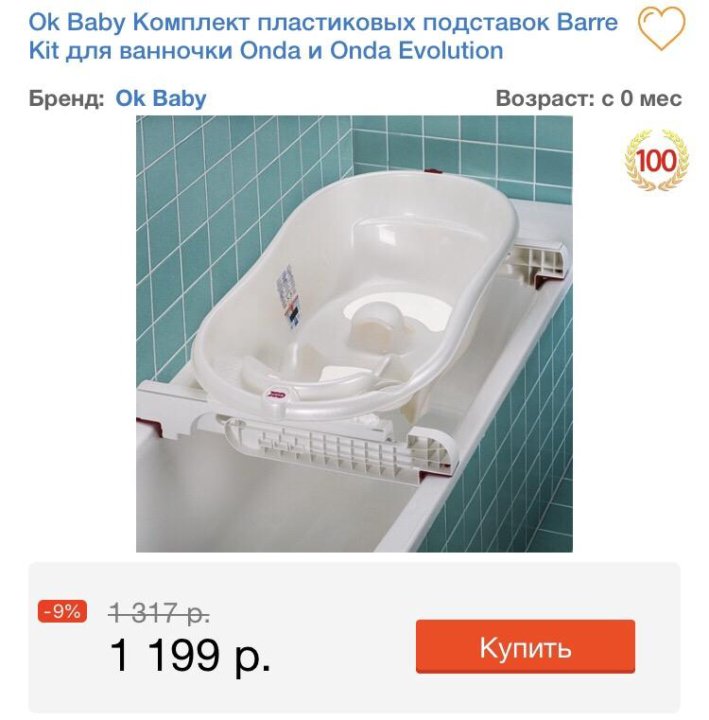
Task: Click the red -9% discount badge
Action: coord(62,611)
